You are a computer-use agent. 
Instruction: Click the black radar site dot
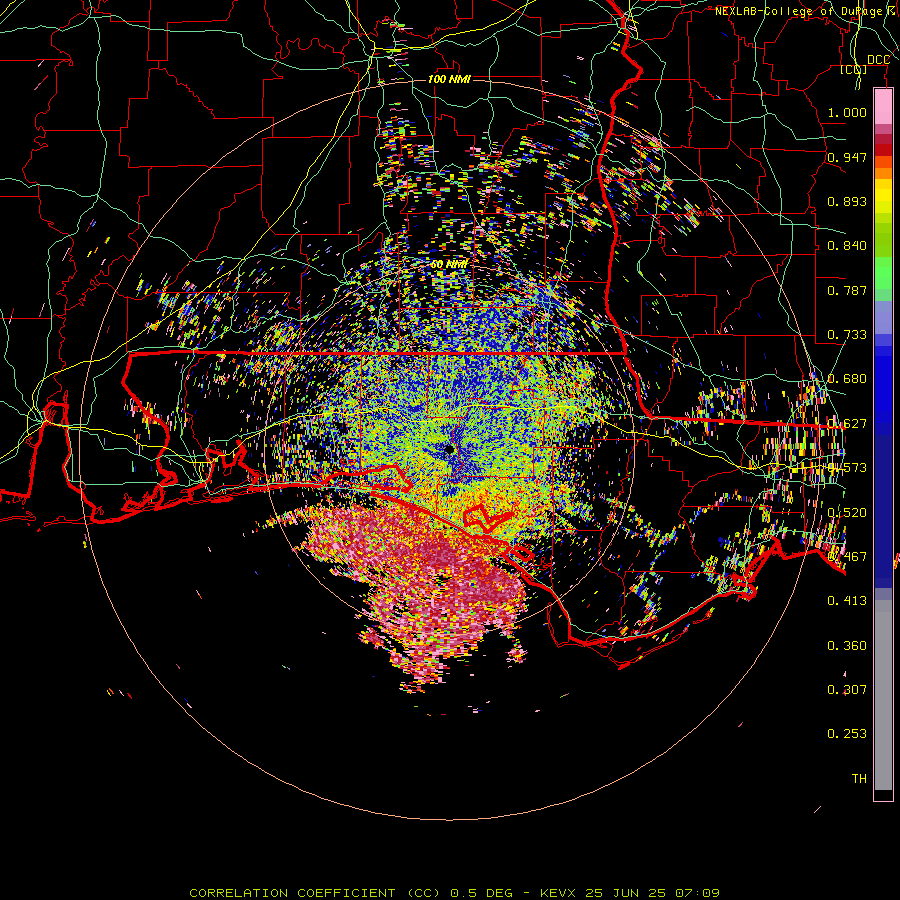click(x=449, y=449)
